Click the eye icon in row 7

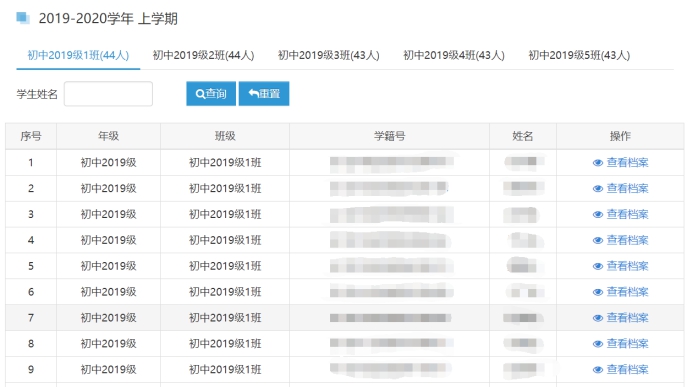click(x=598, y=318)
